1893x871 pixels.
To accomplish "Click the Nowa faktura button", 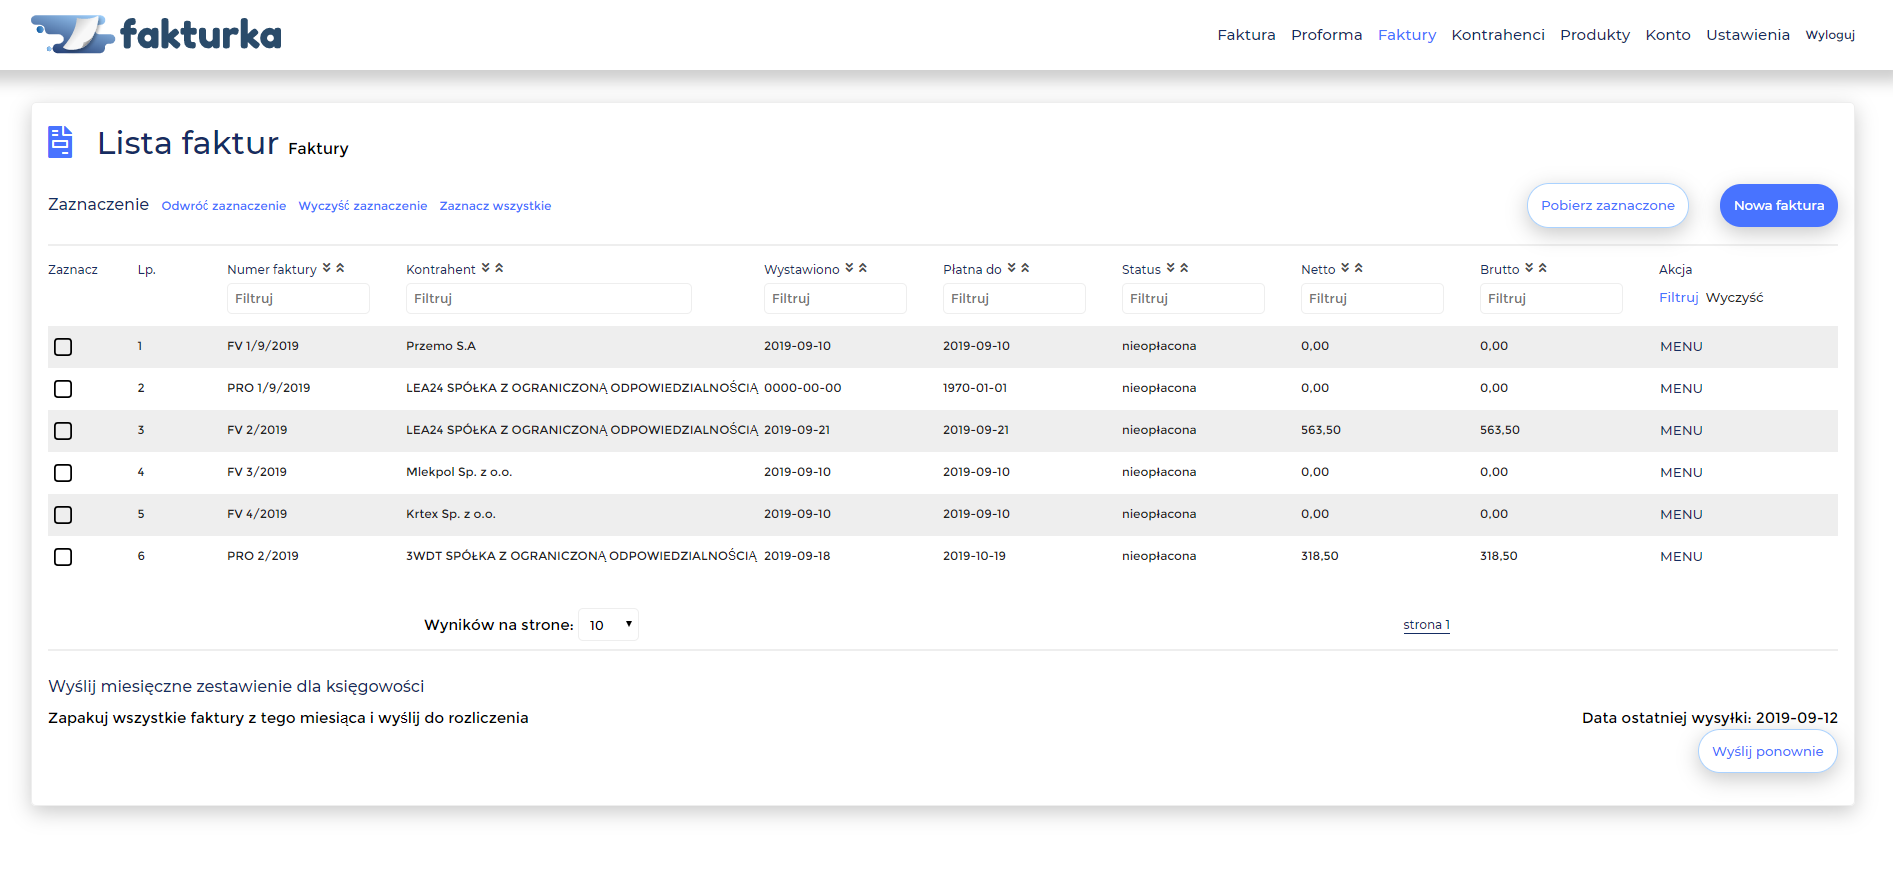I will click(x=1778, y=205).
